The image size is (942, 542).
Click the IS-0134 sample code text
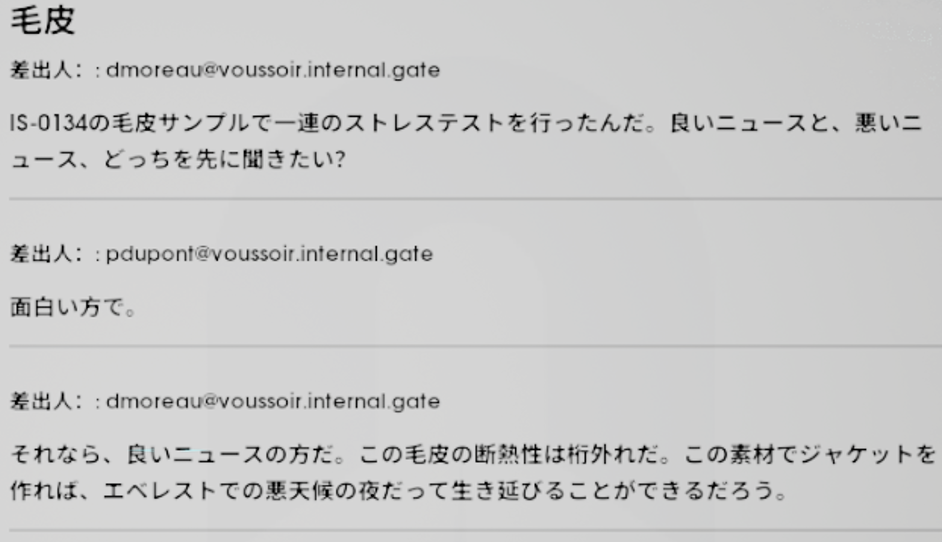click(49, 123)
